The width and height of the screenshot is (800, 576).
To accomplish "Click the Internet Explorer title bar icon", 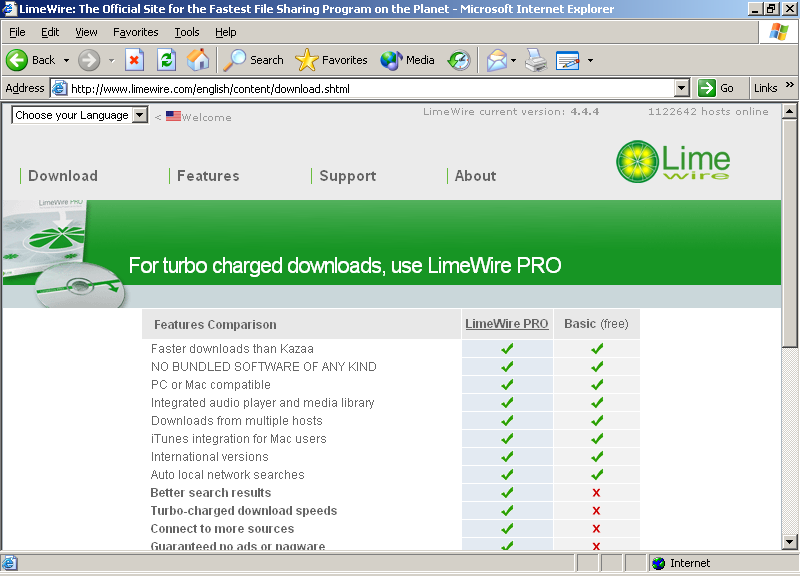I will tap(9, 9).
